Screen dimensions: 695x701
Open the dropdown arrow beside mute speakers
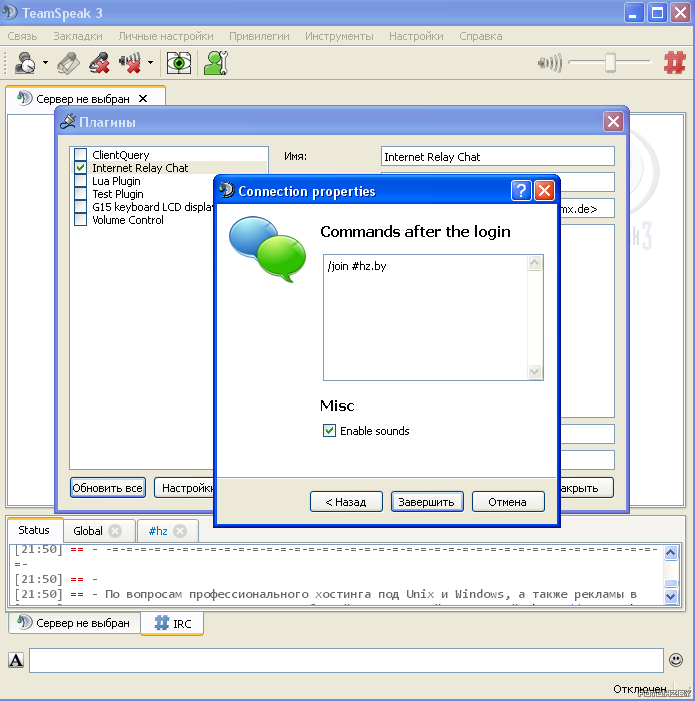[150, 63]
